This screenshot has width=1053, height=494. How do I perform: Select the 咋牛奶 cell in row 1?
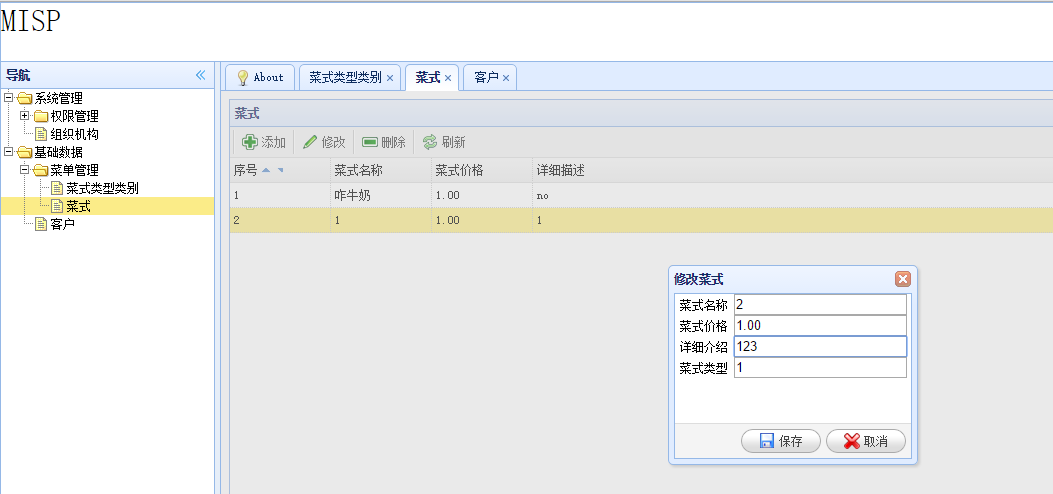tap(381, 195)
